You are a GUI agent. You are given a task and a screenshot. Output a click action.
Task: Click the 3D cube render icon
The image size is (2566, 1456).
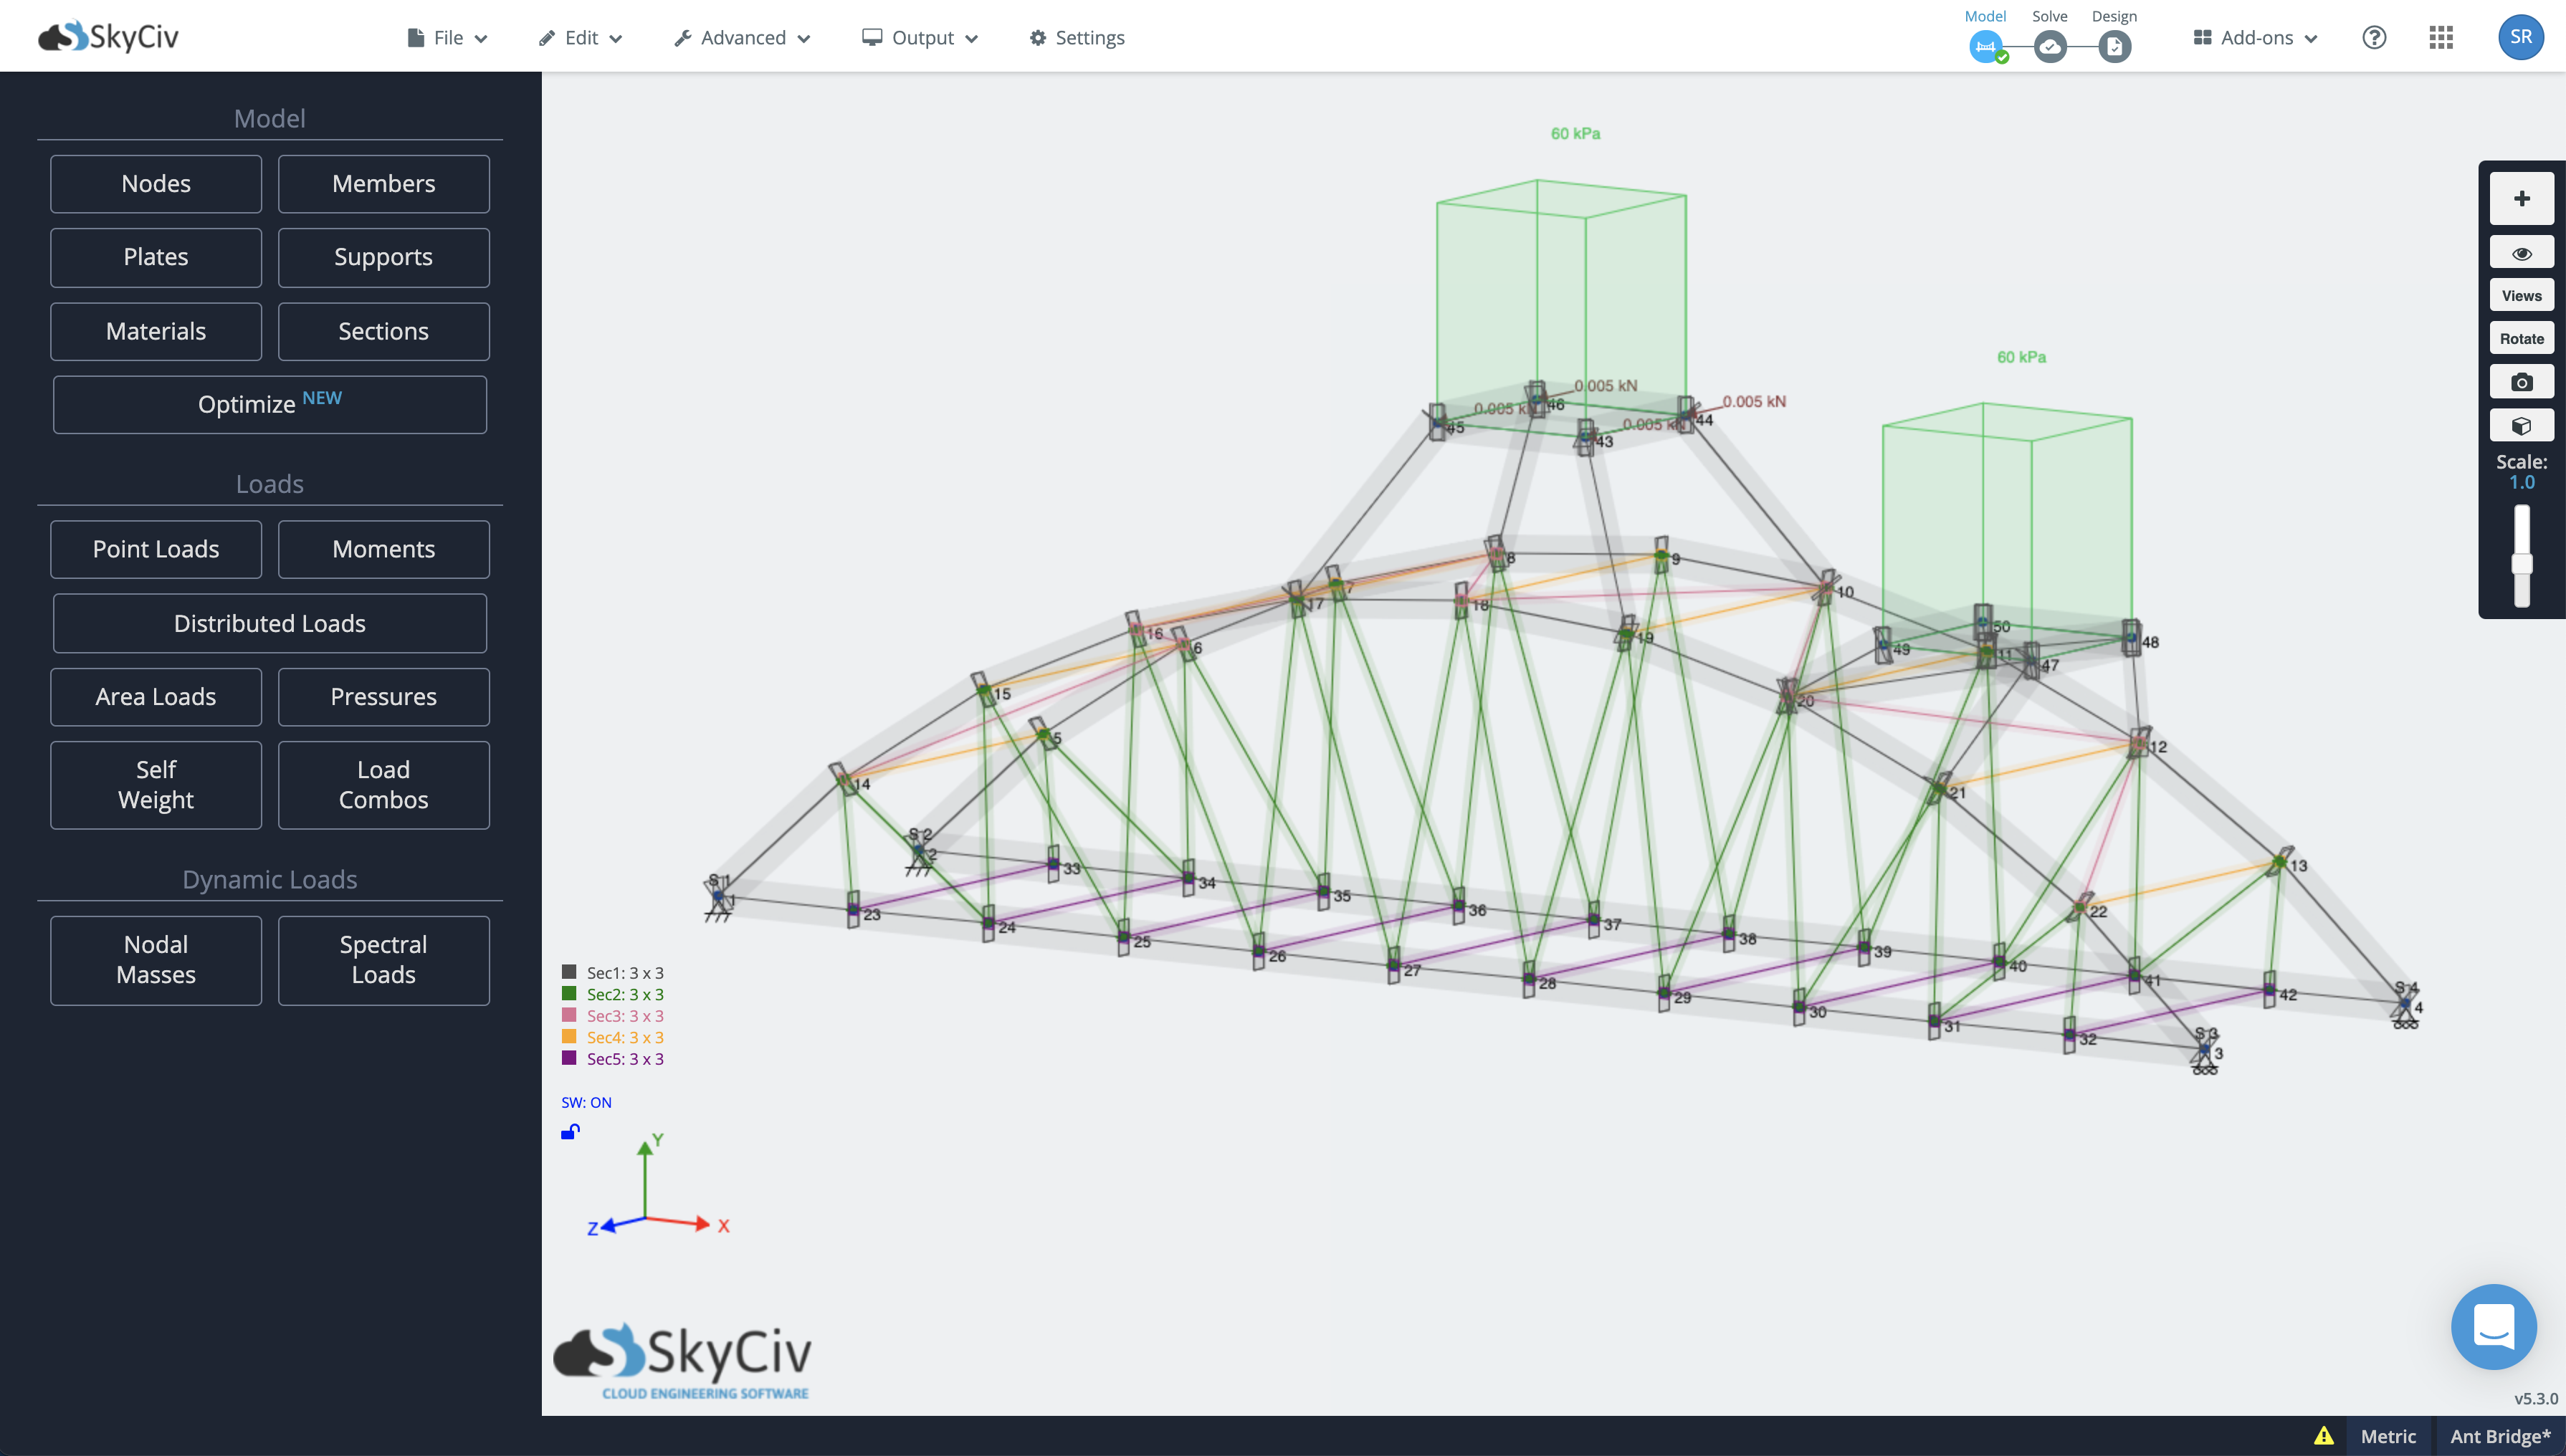[2521, 426]
